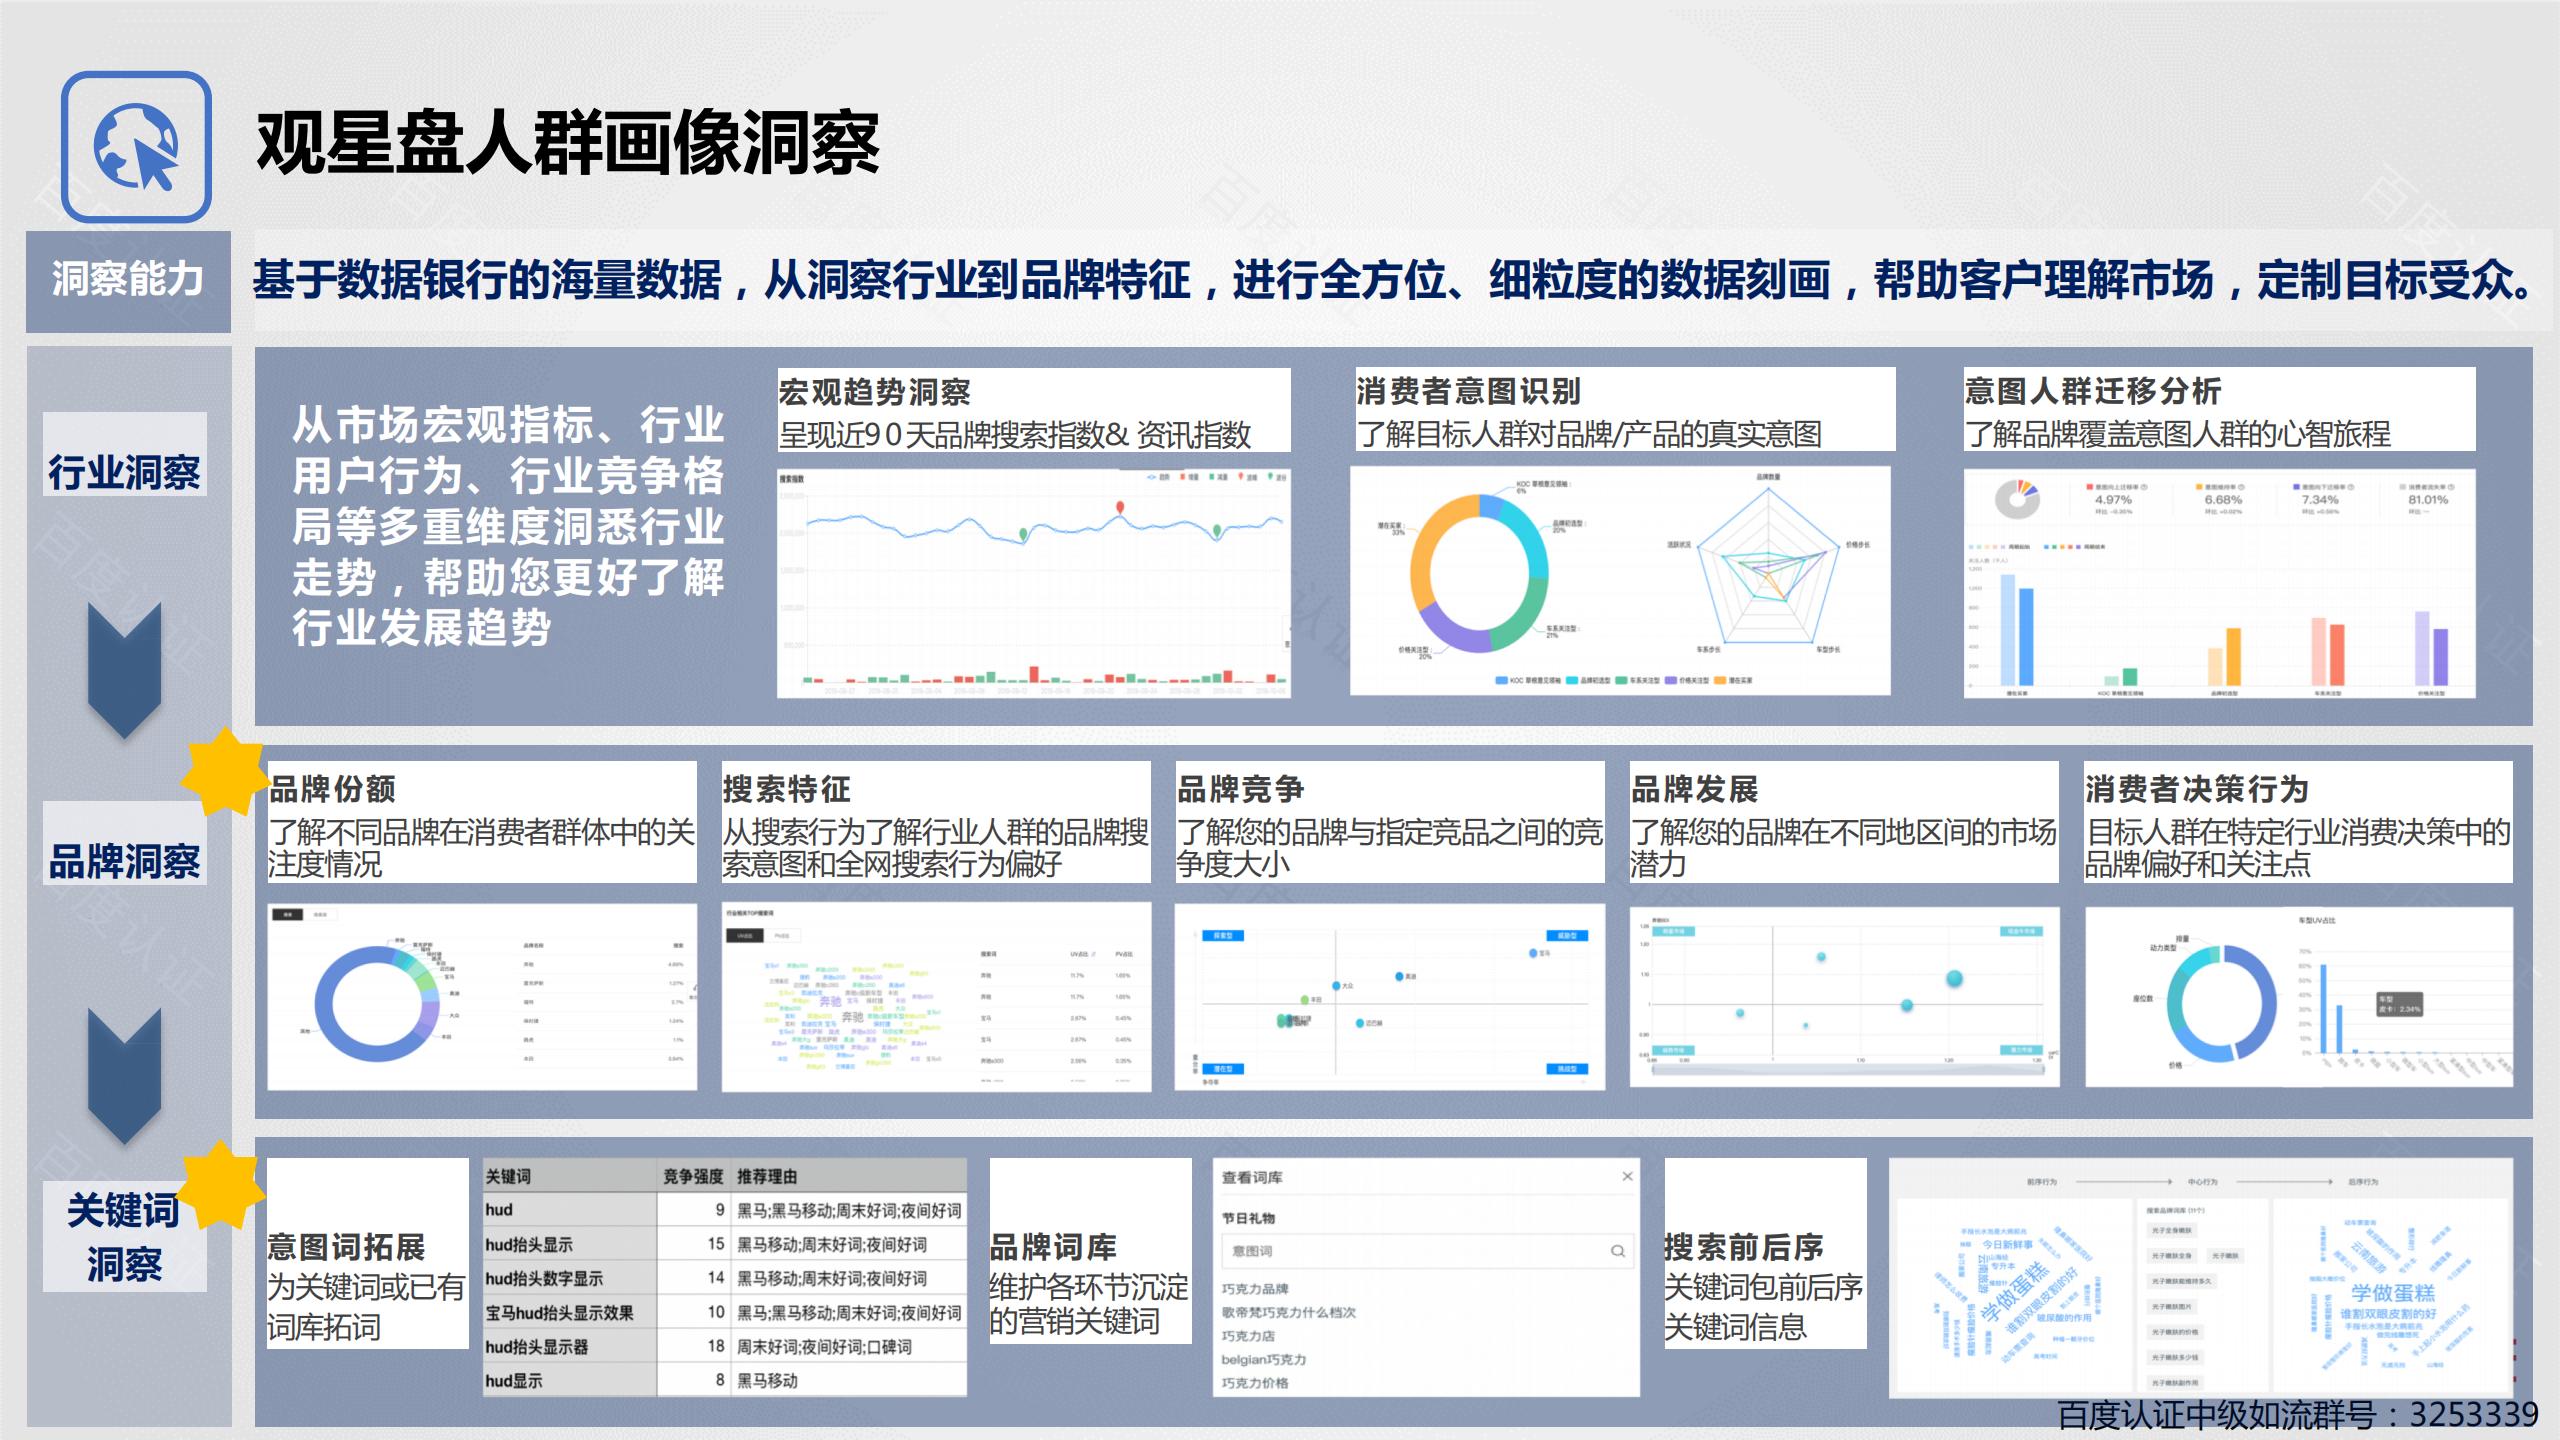Open the 消费者决策行为 chart thumbnail

[x=2299, y=997]
